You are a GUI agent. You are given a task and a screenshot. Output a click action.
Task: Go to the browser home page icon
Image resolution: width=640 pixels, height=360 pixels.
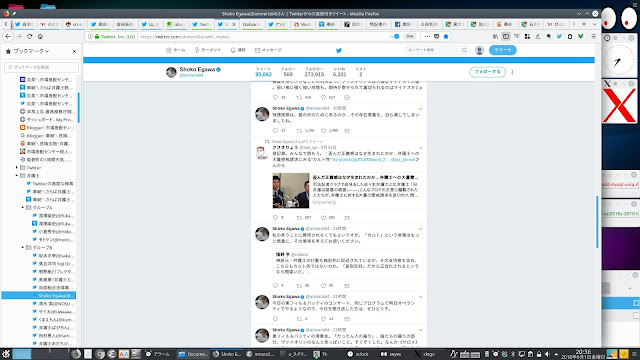click(40, 36)
